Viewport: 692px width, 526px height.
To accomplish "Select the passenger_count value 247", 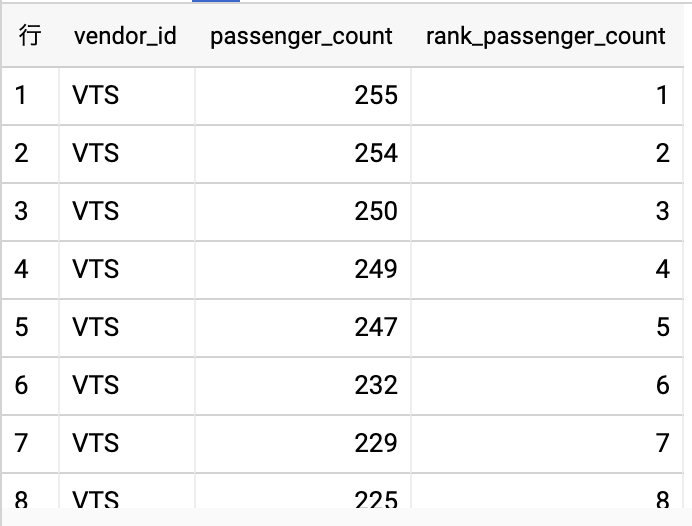I will [x=375, y=327].
